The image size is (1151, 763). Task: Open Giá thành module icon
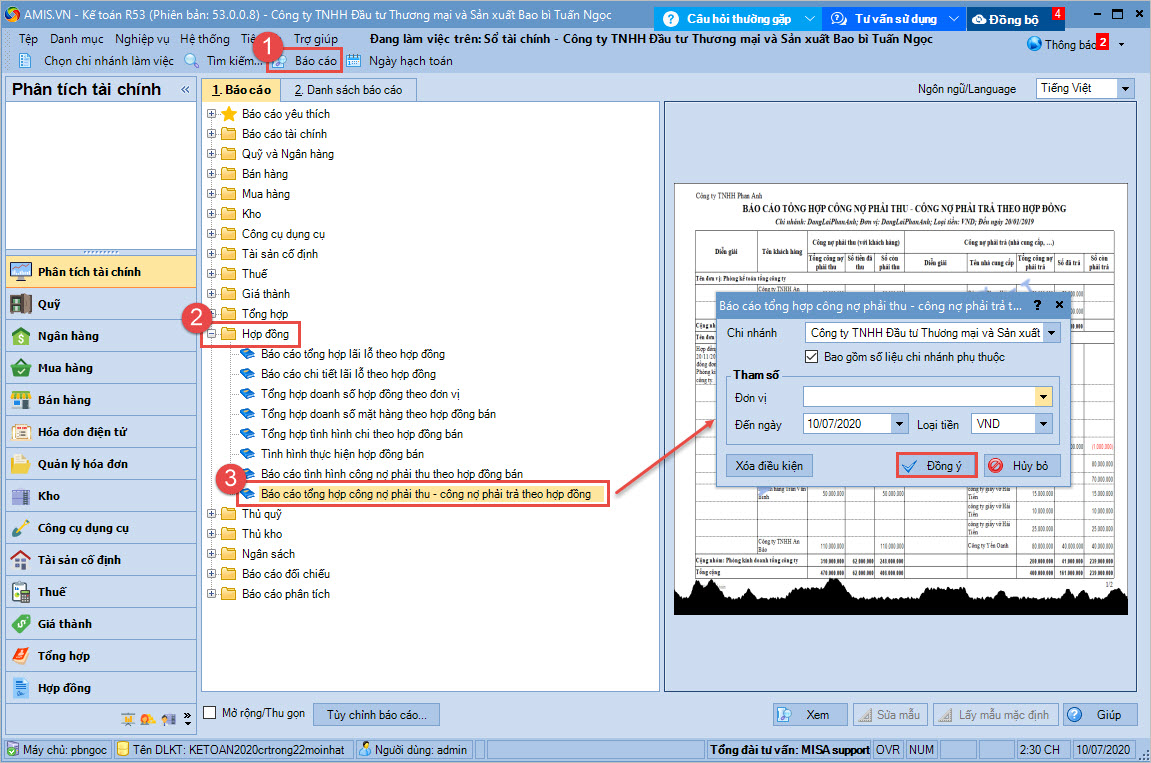(20, 624)
